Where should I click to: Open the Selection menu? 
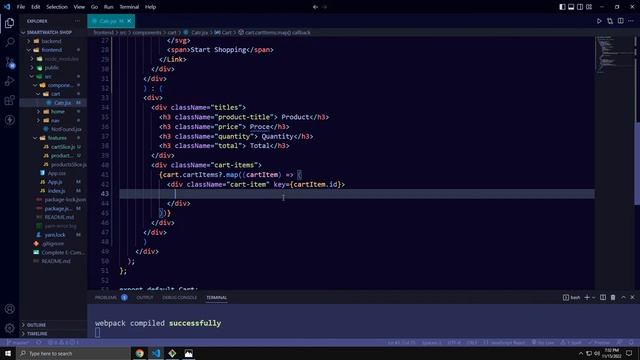pyautogui.click(x=57, y=7)
